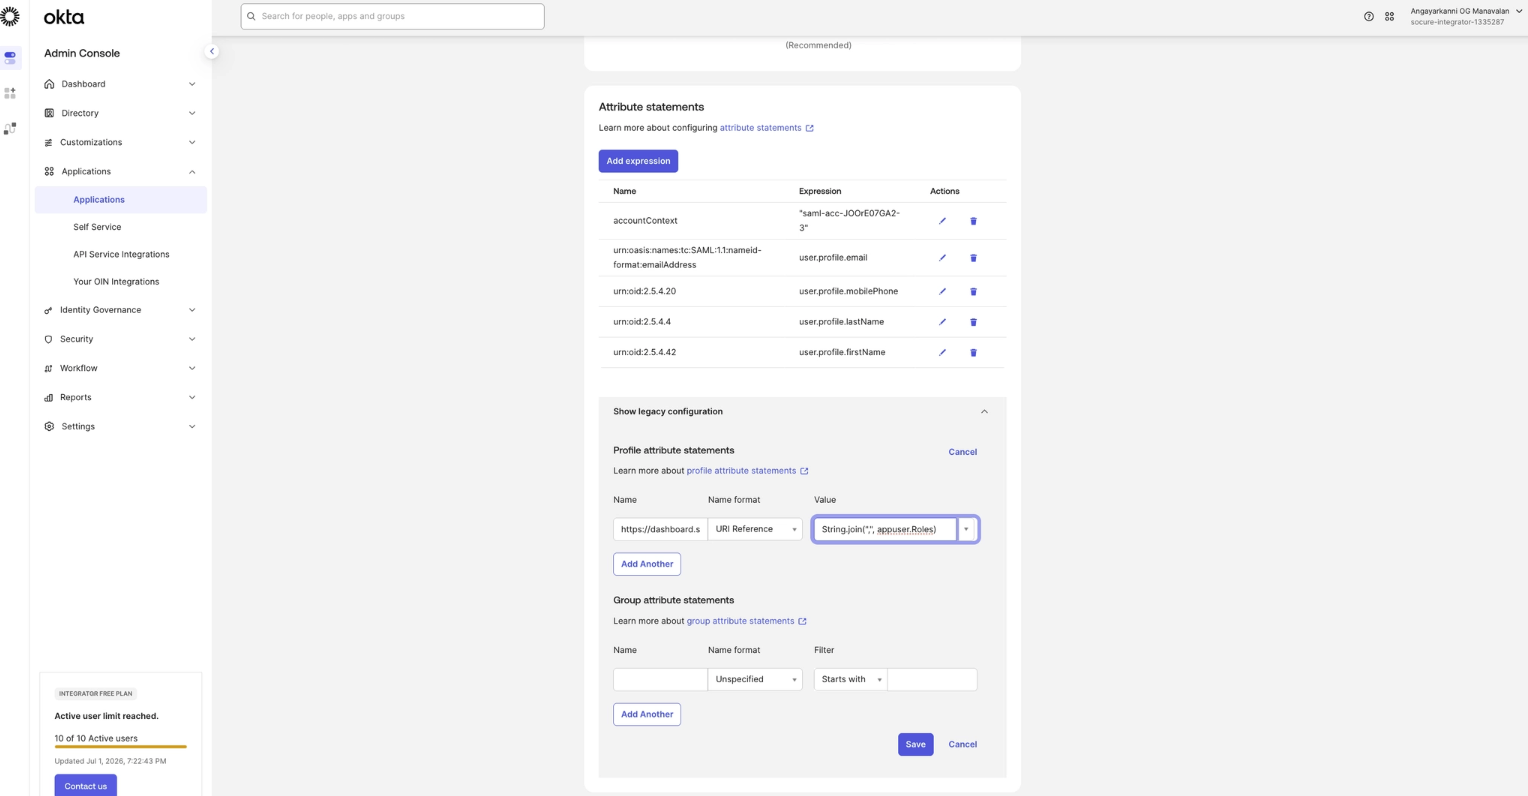The height and width of the screenshot is (796, 1528).
Task: Open the help question mark icon
Action: click(x=1369, y=16)
